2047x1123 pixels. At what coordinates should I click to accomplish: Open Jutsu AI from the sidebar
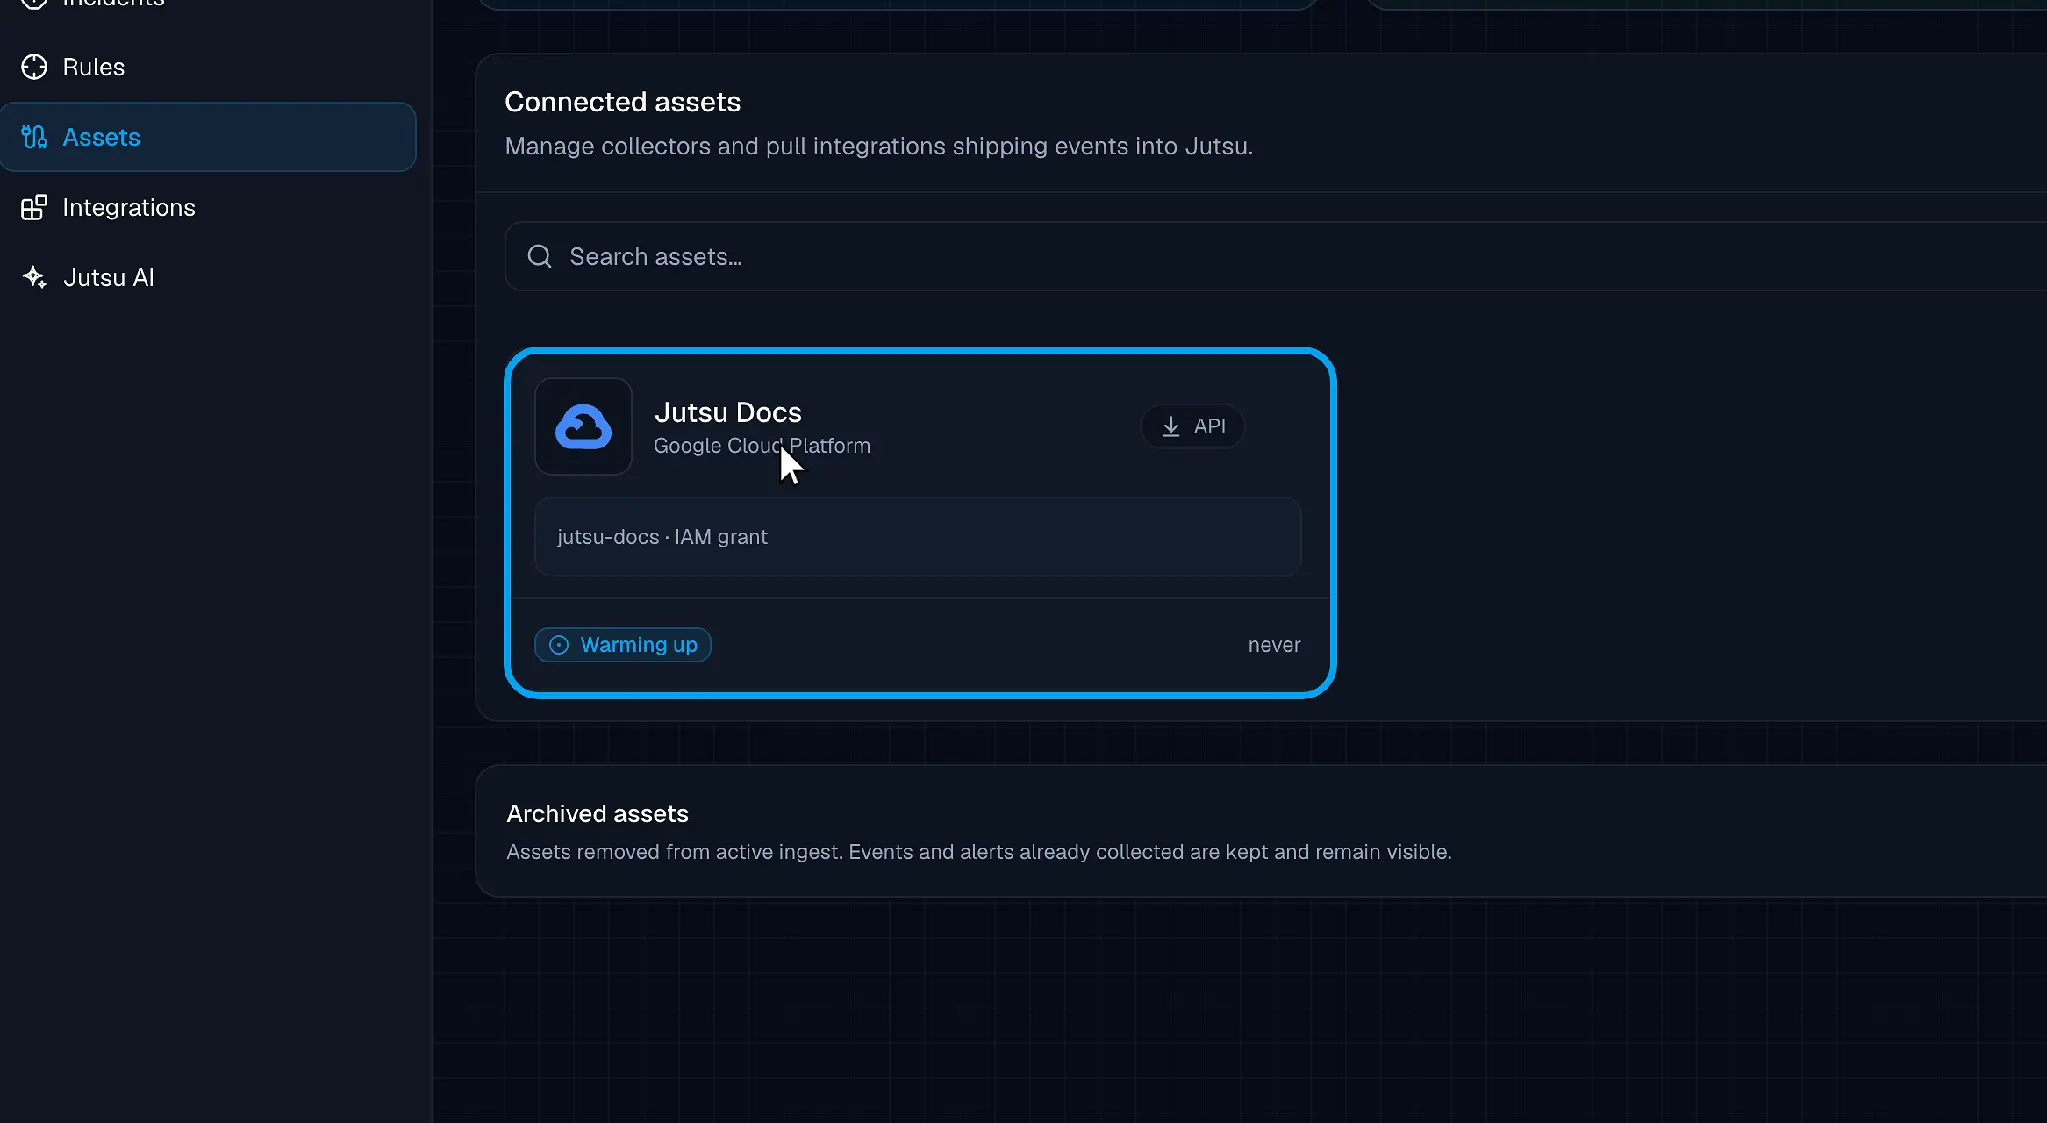pyautogui.click(x=108, y=277)
